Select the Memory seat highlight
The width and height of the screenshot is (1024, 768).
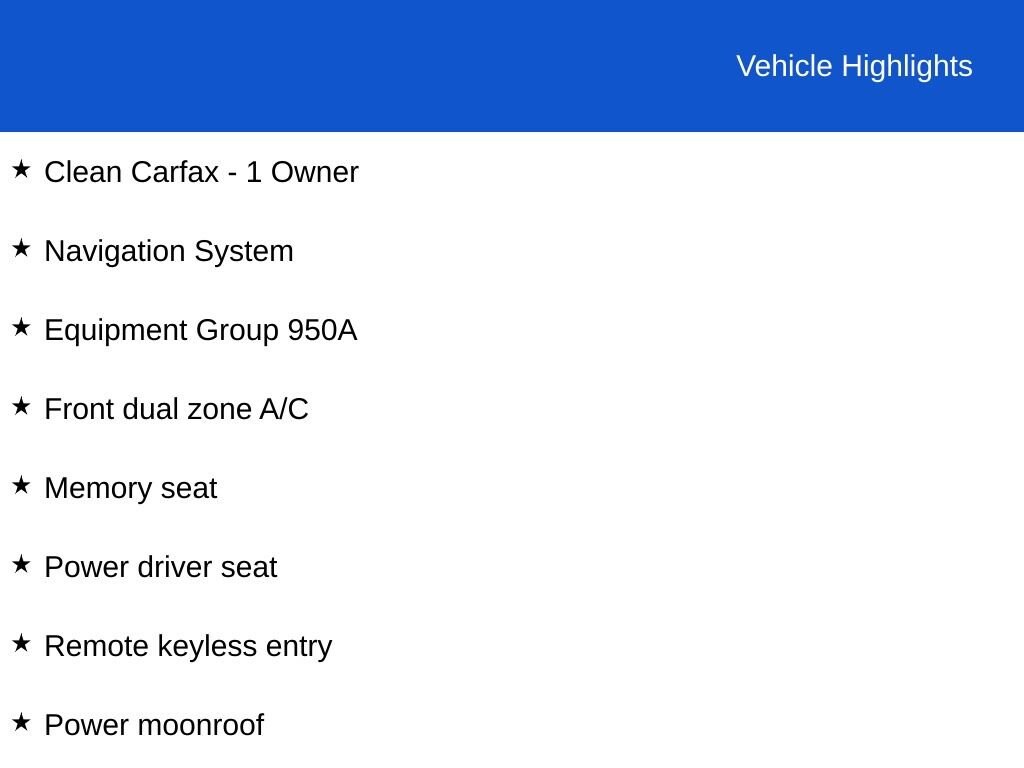(x=131, y=489)
